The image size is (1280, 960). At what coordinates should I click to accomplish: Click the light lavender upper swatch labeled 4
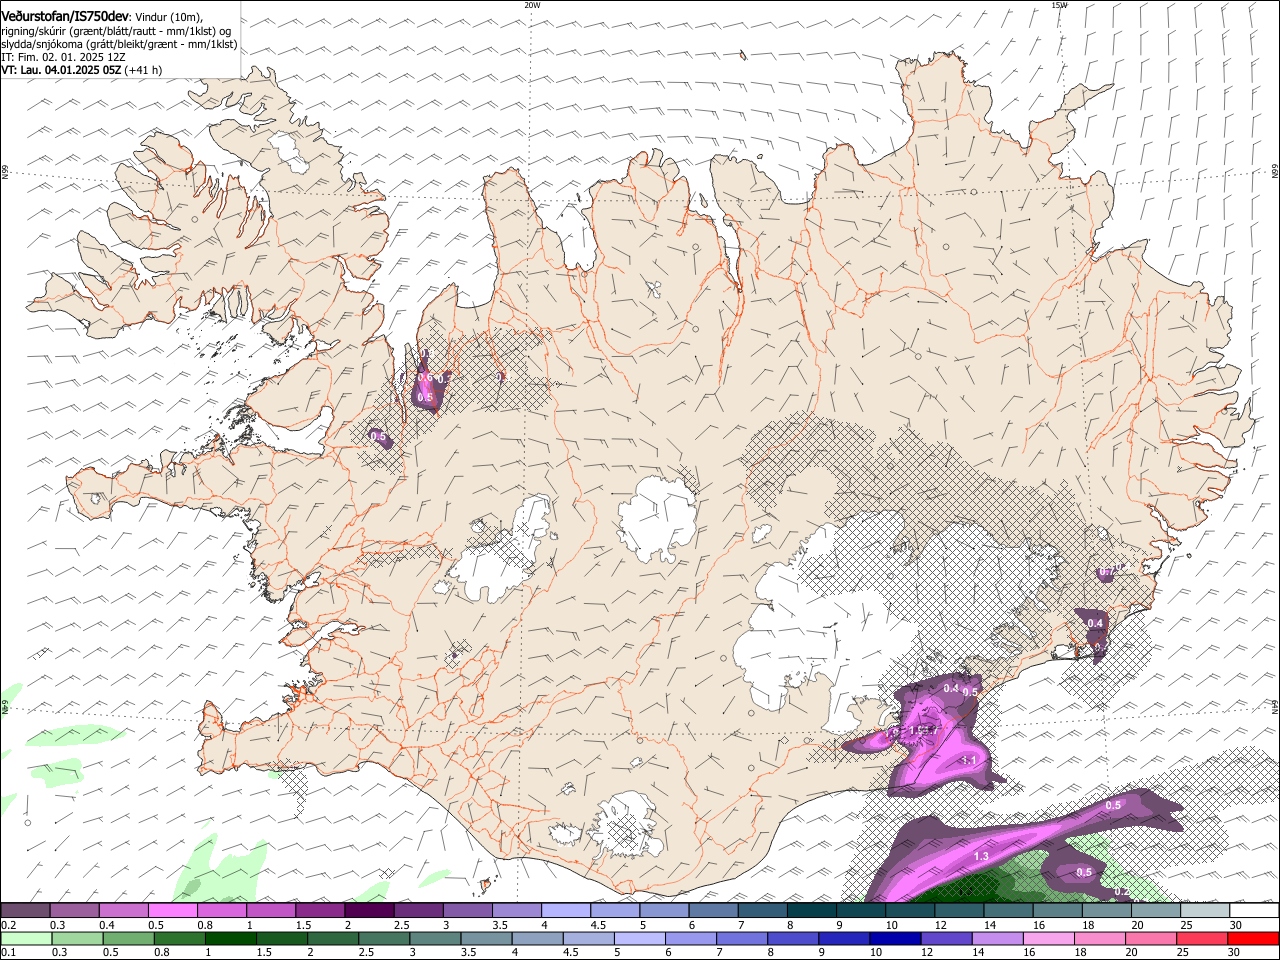point(566,911)
